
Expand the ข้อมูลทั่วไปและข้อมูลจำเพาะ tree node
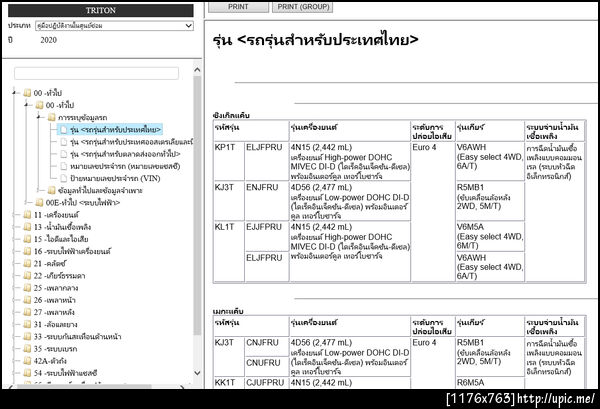[39, 191]
